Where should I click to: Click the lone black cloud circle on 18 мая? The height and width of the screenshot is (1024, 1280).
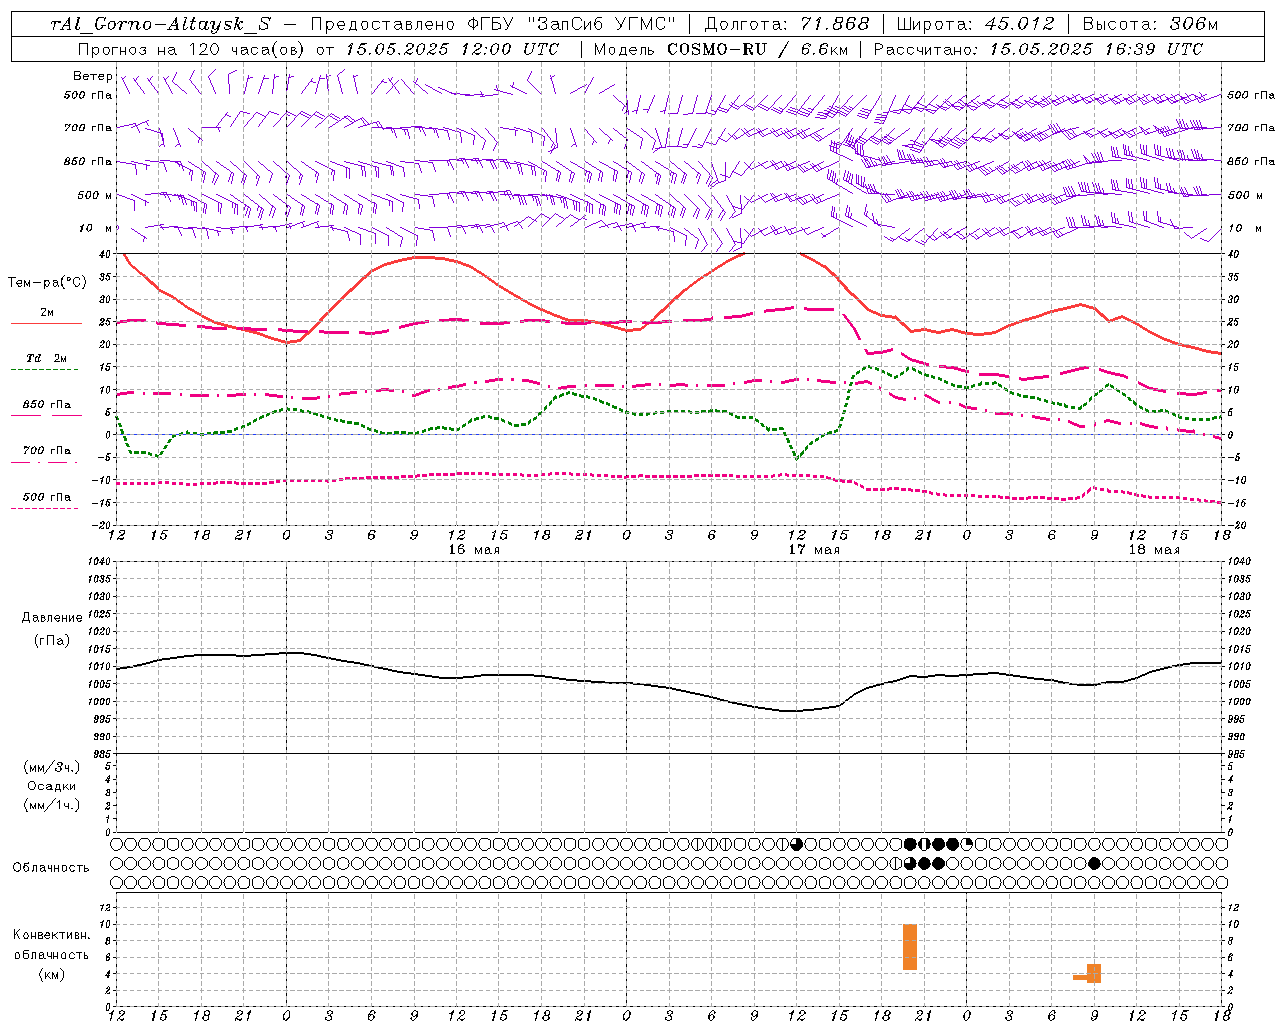coord(1094,863)
